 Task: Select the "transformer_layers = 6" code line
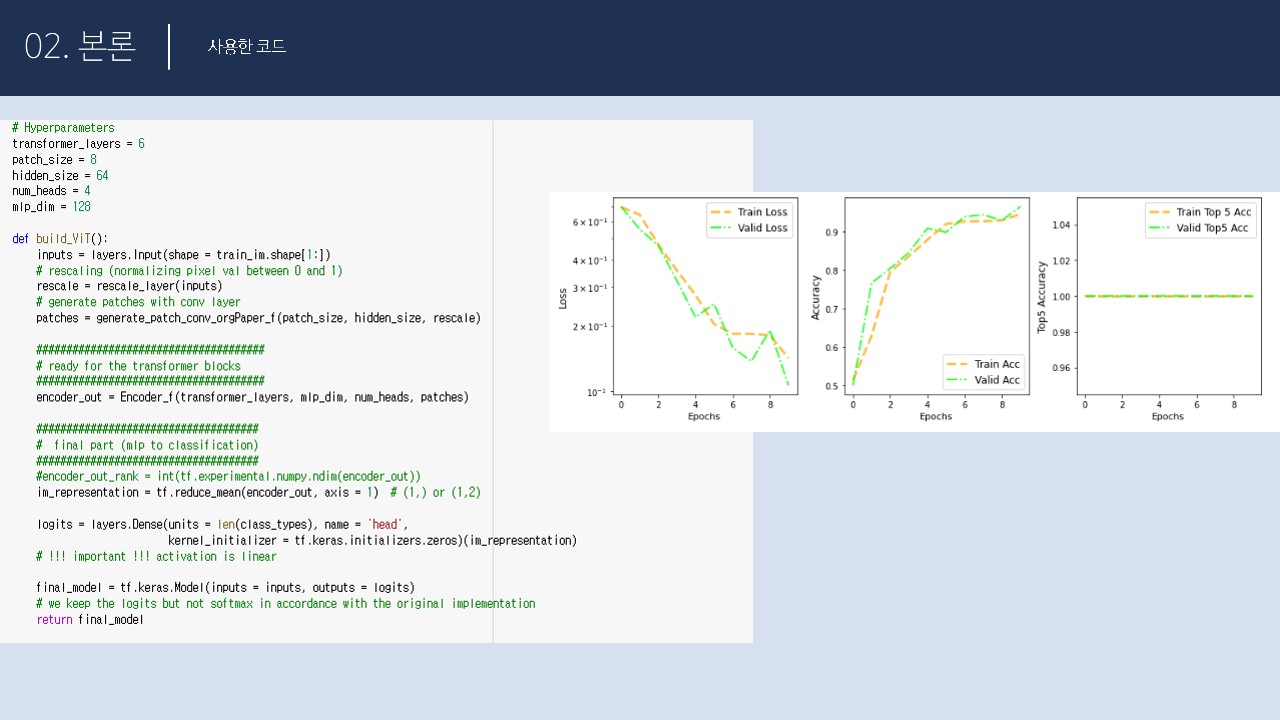(78, 144)
